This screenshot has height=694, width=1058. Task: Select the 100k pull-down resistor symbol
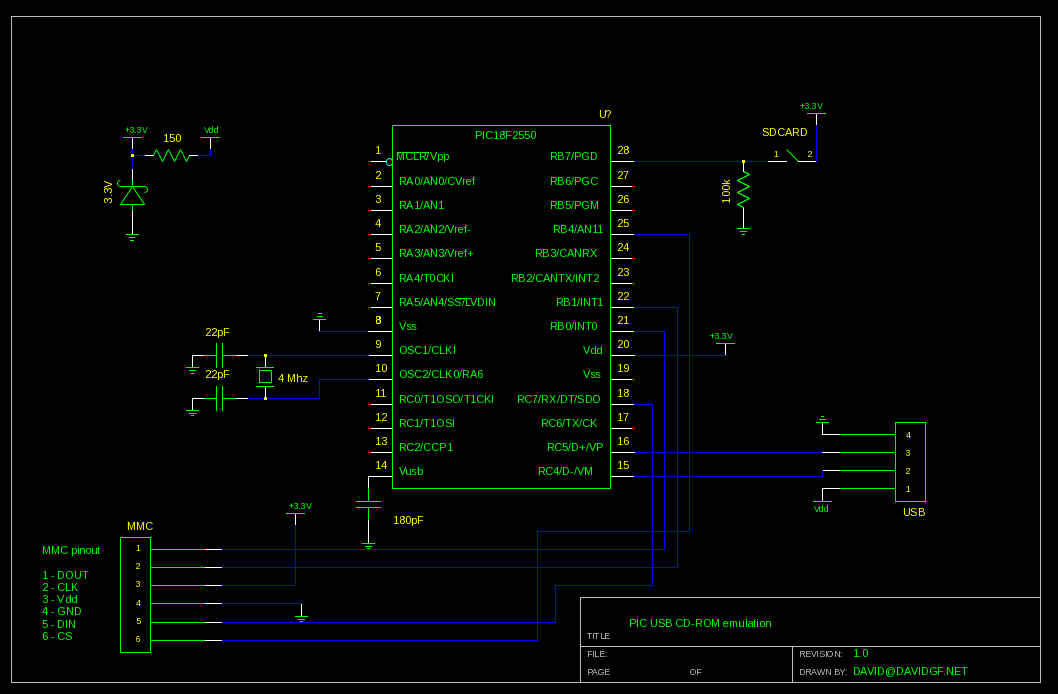coord(744,190)
